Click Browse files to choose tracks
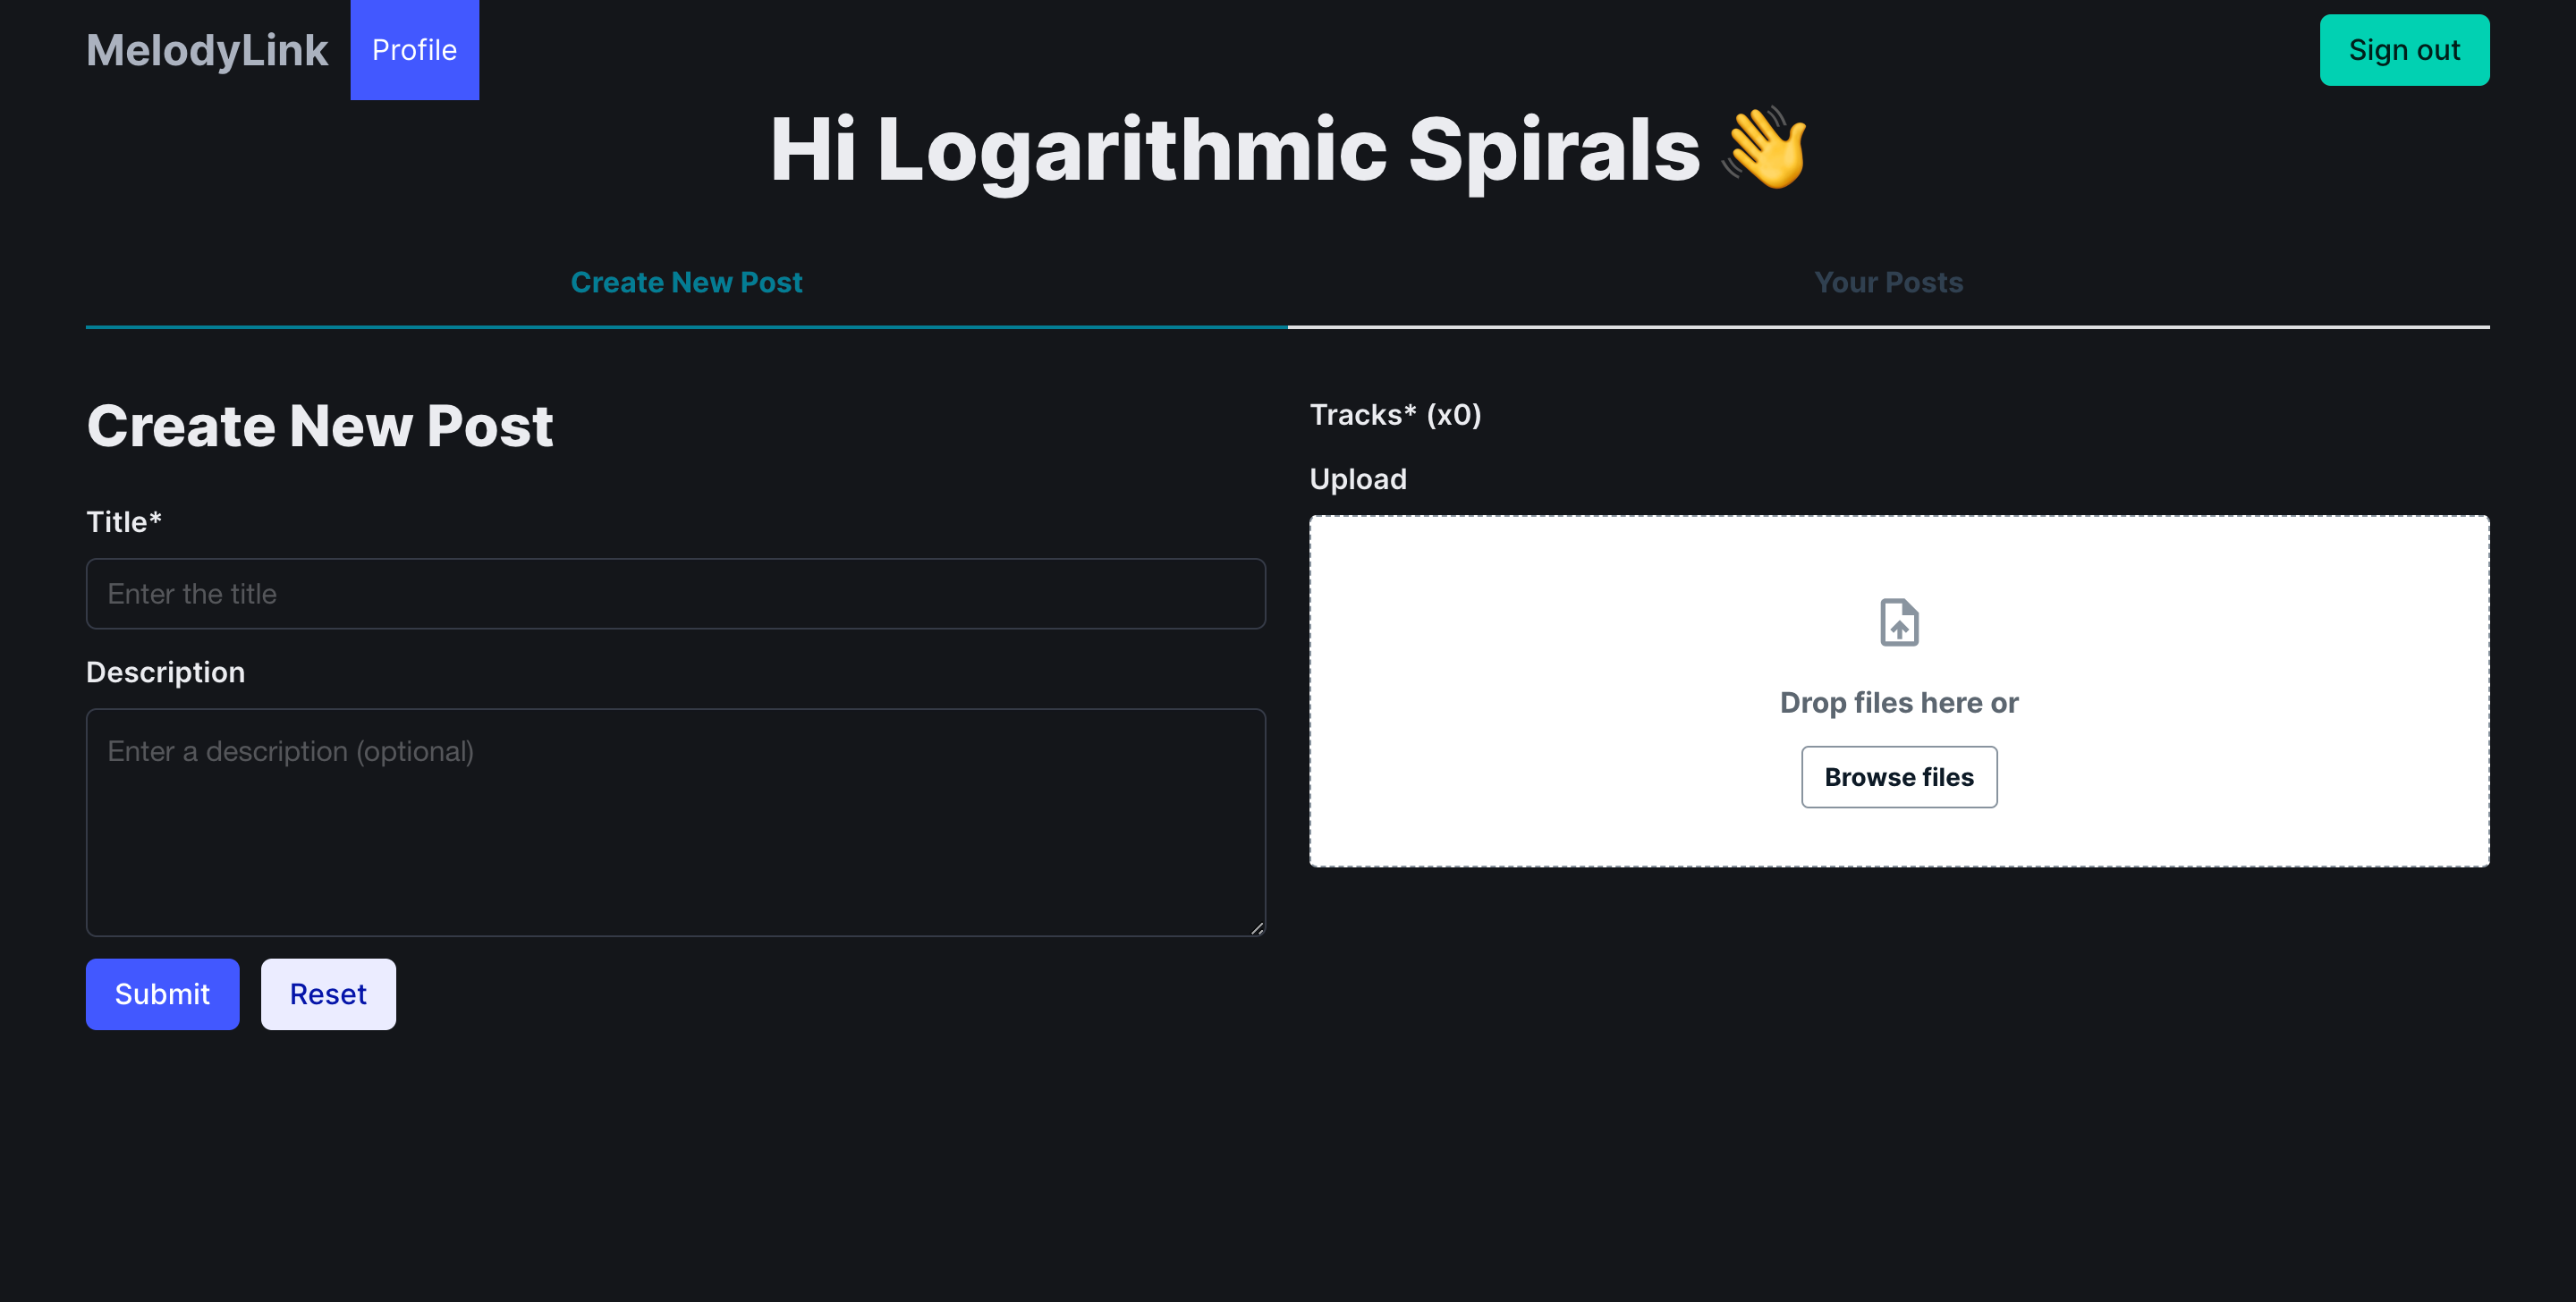The height and width of the screenshot is (1302, 2576). pos(1898,777)
